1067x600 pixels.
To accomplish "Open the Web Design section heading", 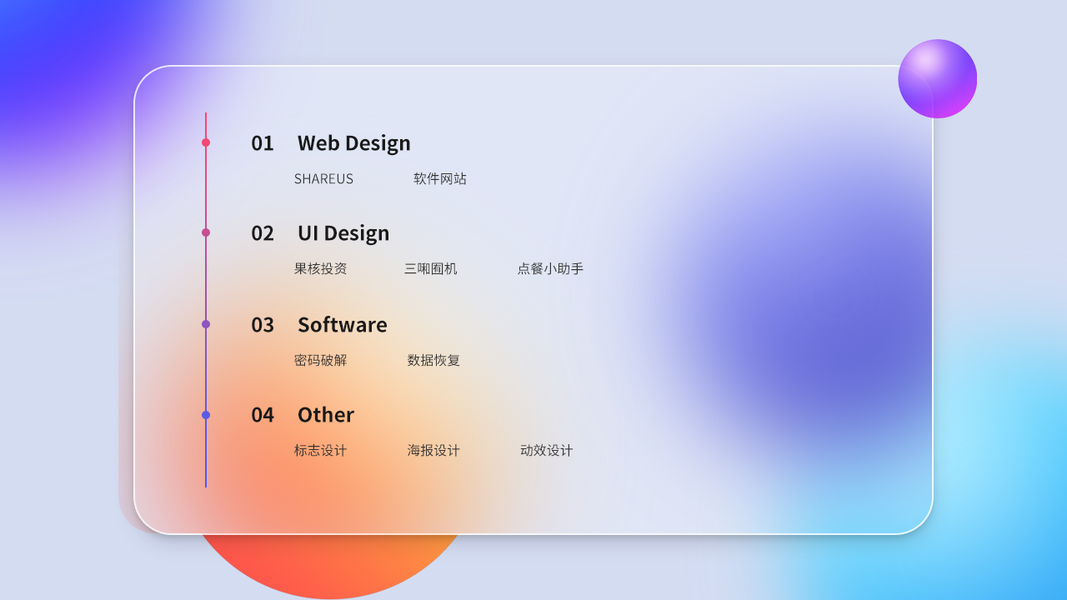I will [353, 143].
